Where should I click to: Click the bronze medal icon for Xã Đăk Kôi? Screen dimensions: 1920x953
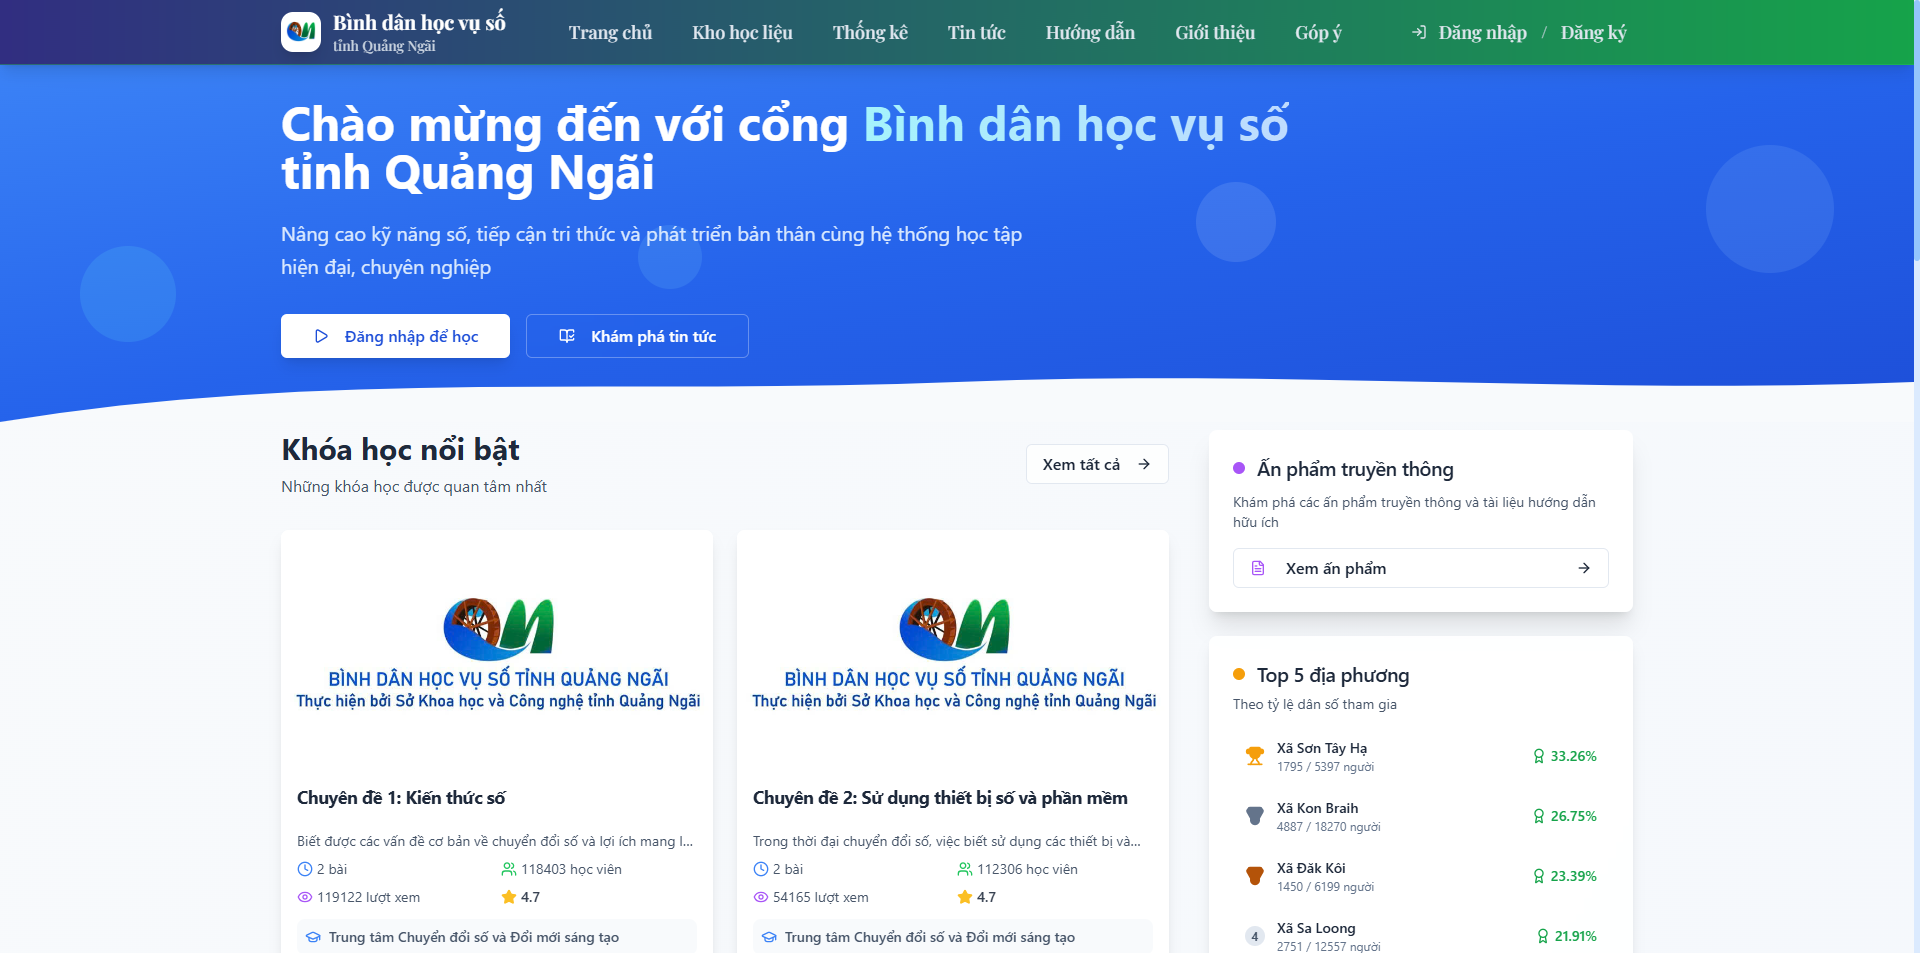pos(1254,876)
